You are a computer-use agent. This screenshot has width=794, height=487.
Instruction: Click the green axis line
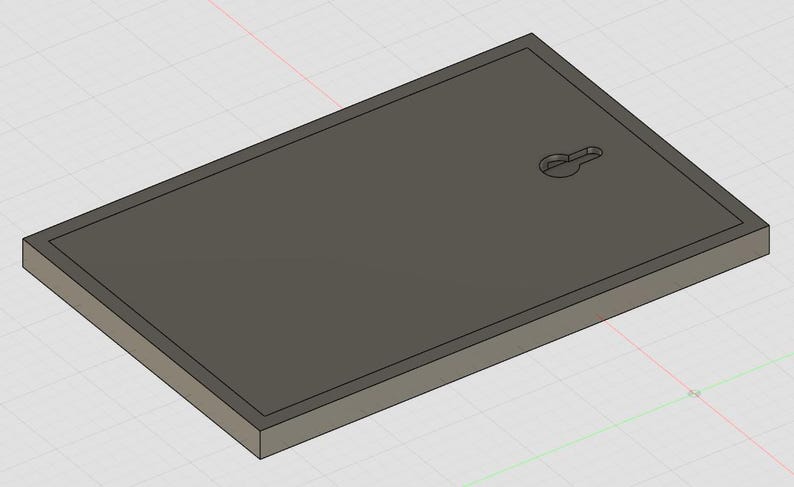628,421
